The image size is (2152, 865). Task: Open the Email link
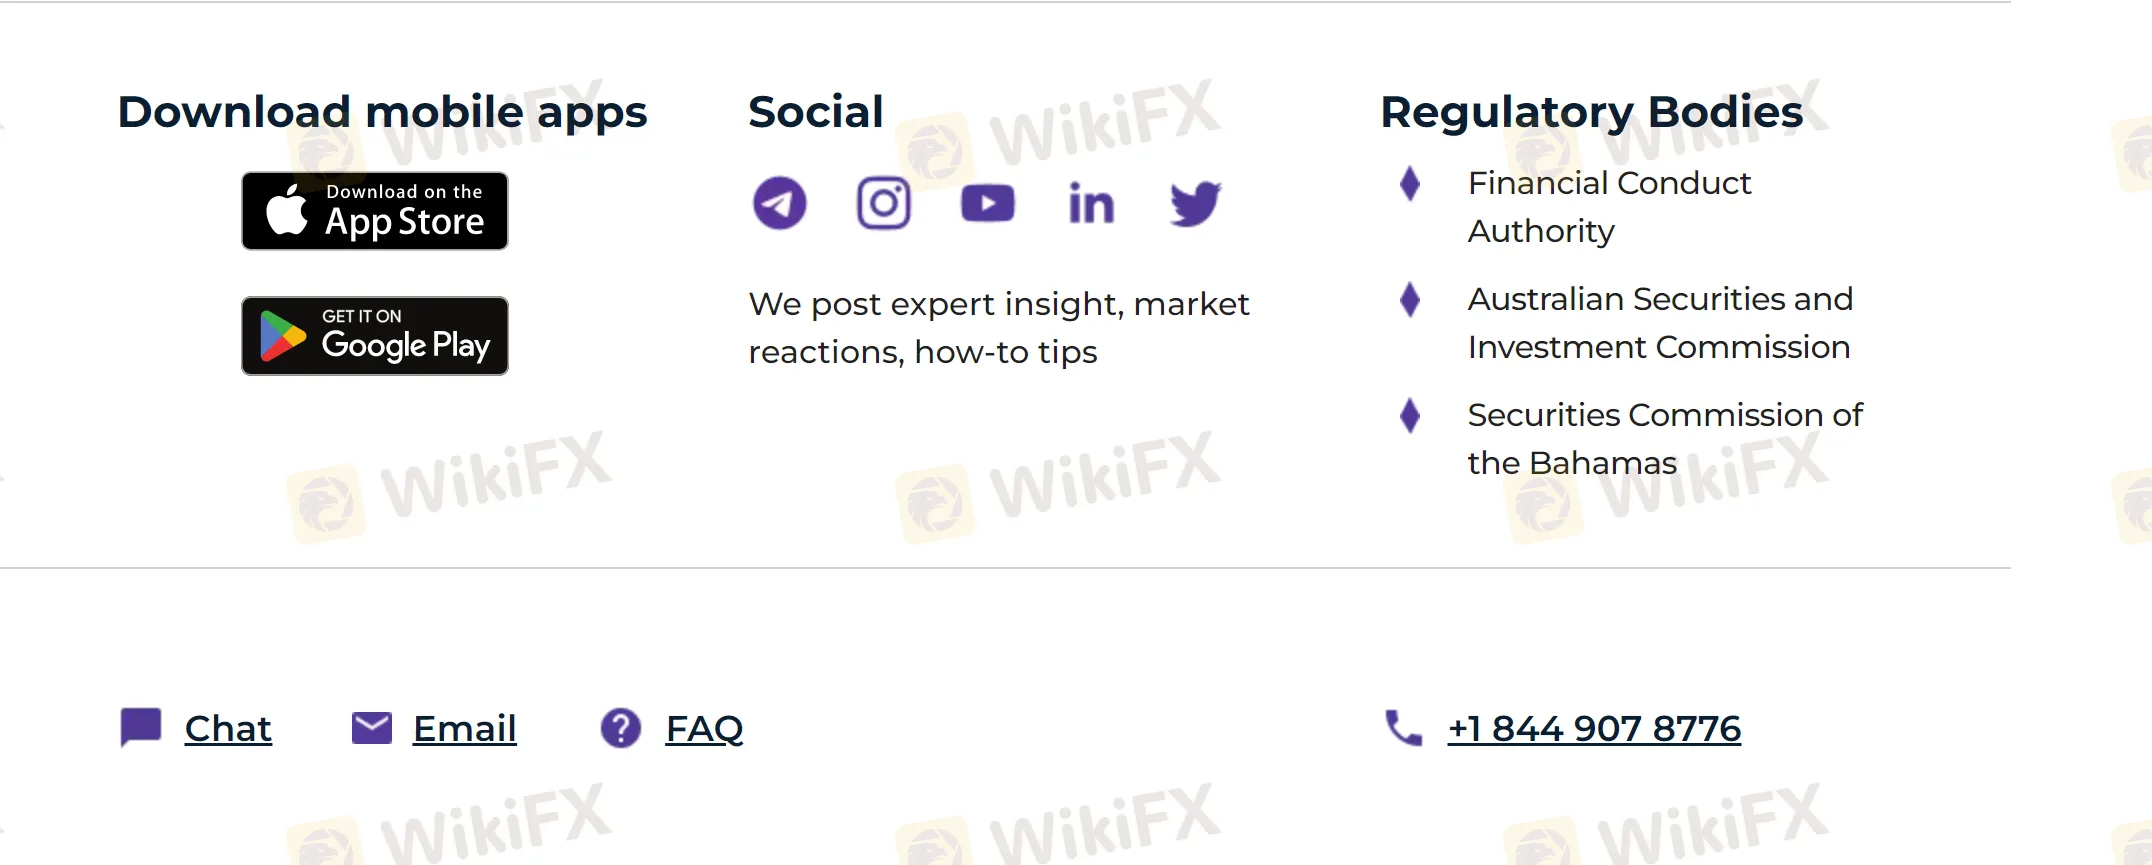465,729
